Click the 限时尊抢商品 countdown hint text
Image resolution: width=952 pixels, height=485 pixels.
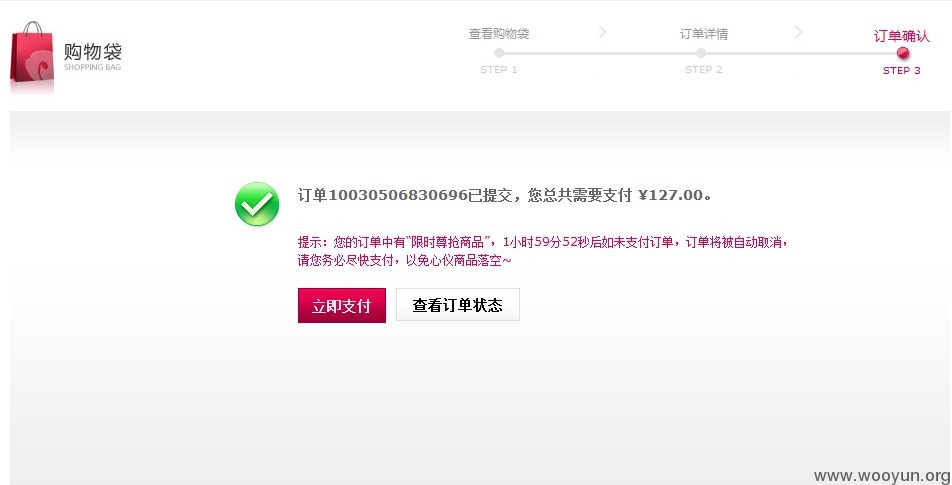click(x=543, y=251)
